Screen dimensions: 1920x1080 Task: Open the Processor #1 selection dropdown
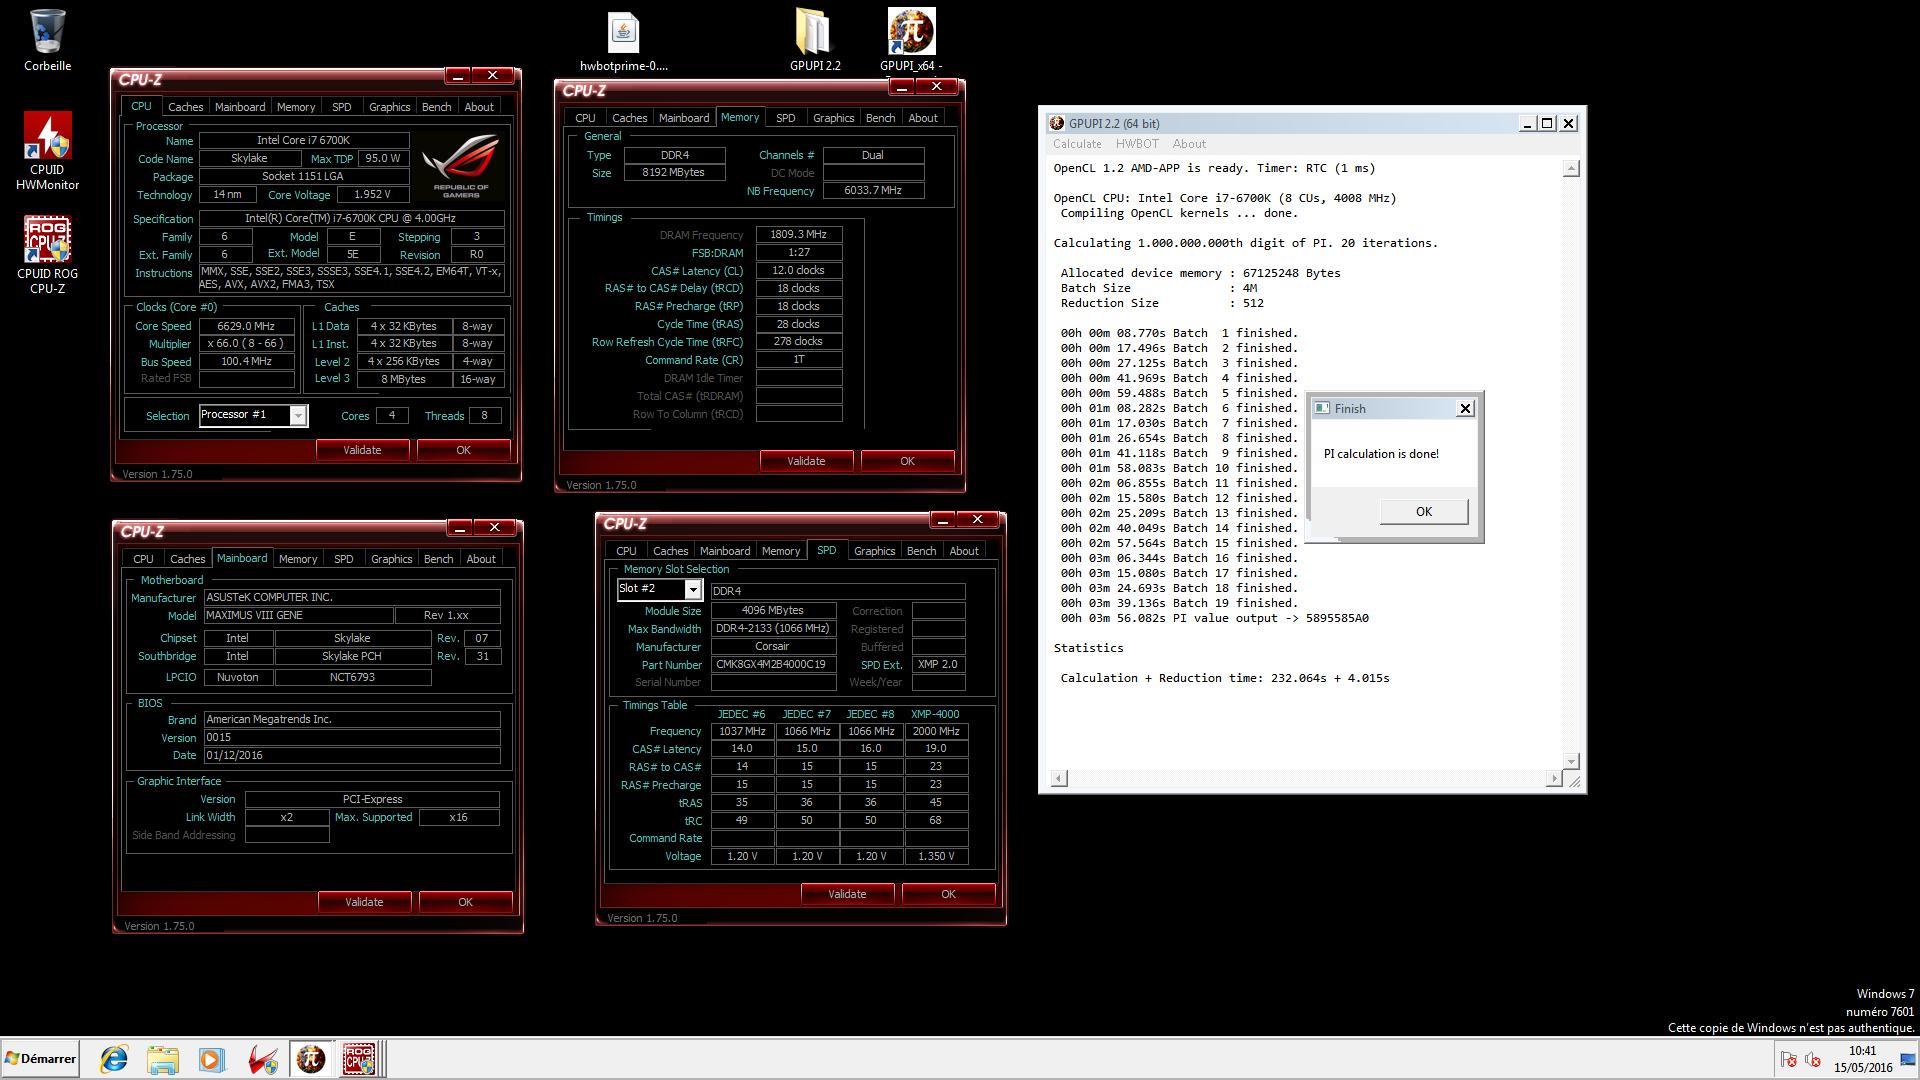coord(297,415)
